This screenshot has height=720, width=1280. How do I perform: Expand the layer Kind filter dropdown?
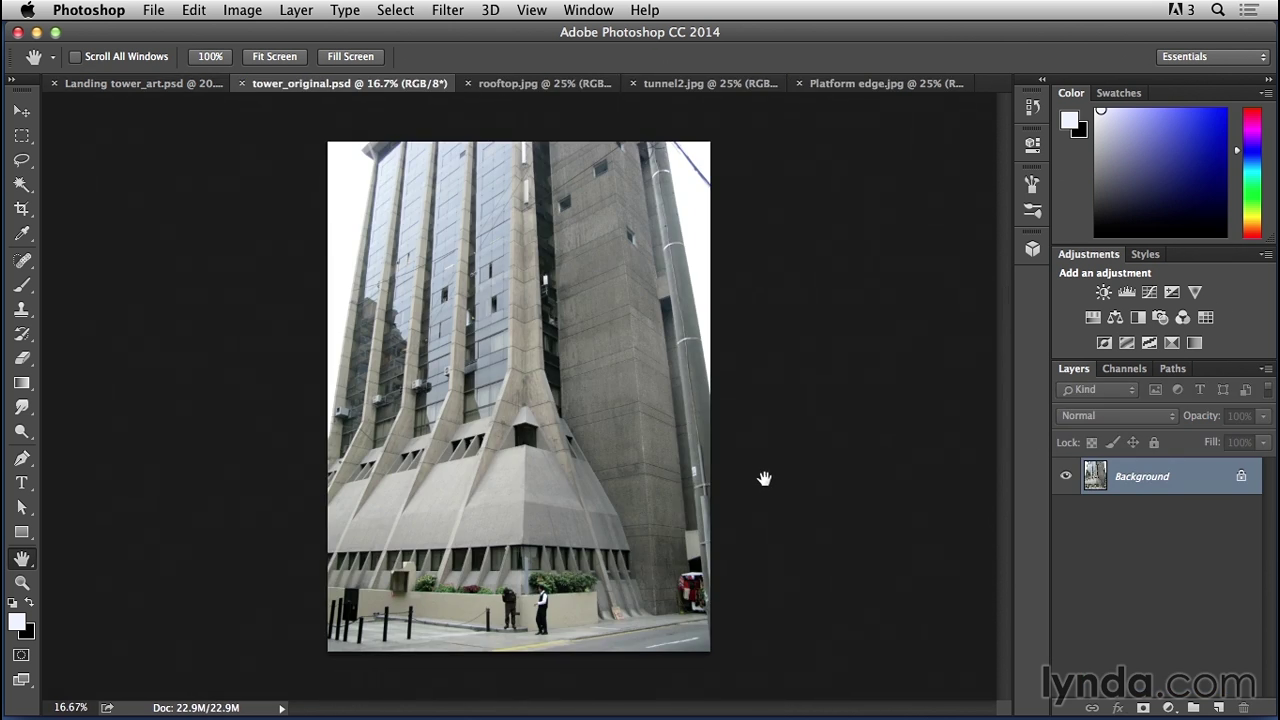(1098, 390)
